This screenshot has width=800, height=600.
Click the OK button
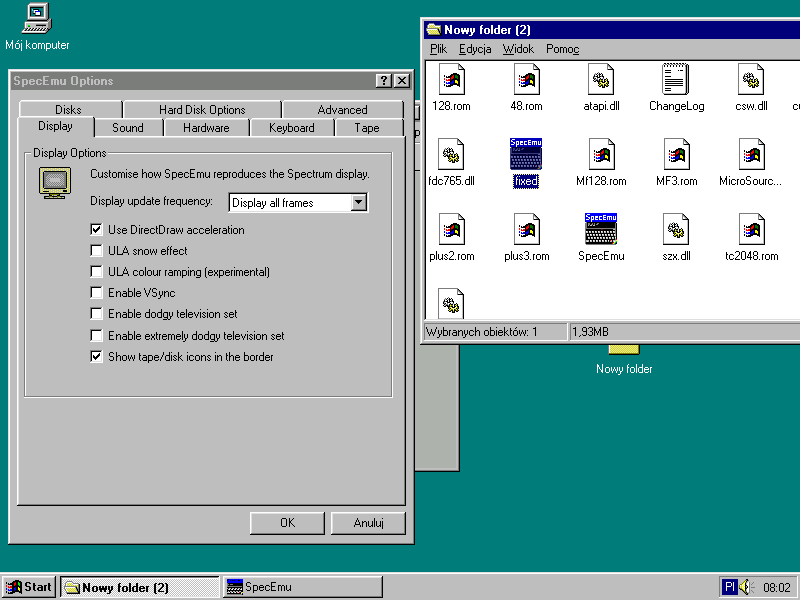click(287, 523)
